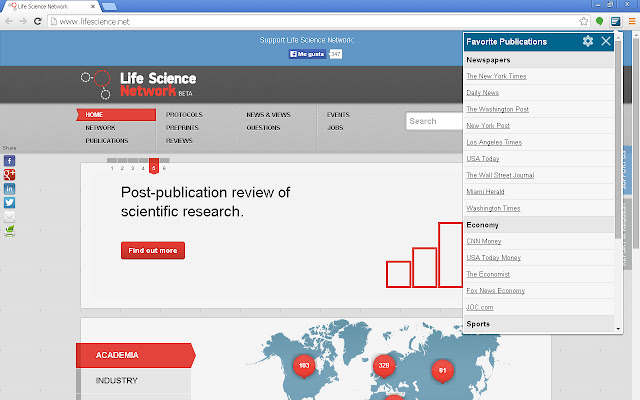Open the USA Today link
The height and width of the screenshot is (400, 640).
point(483,158)
